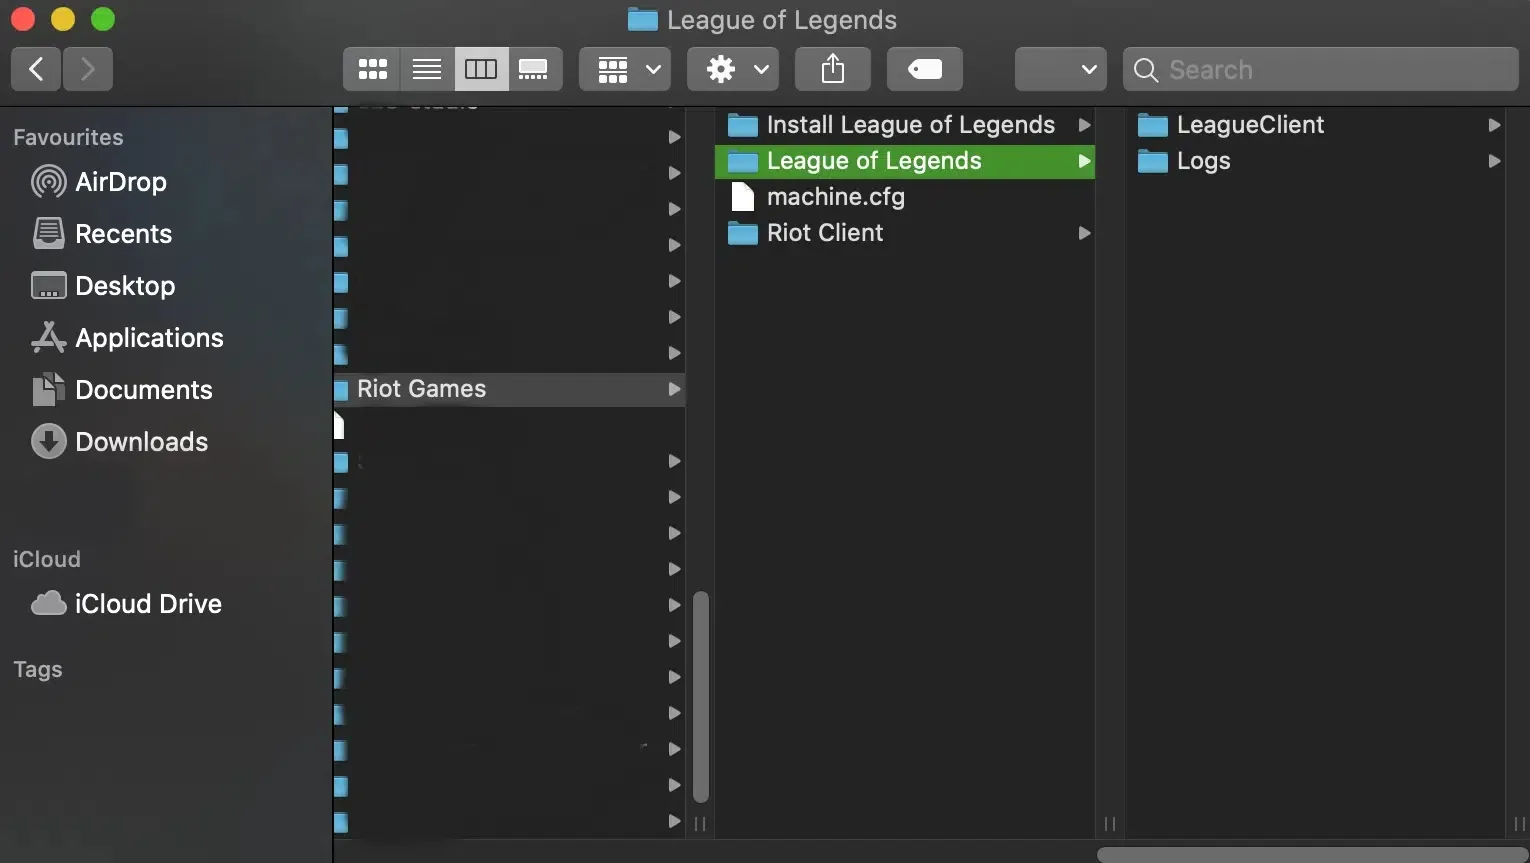Click the Search magnifier icon

pos(1146,70)
